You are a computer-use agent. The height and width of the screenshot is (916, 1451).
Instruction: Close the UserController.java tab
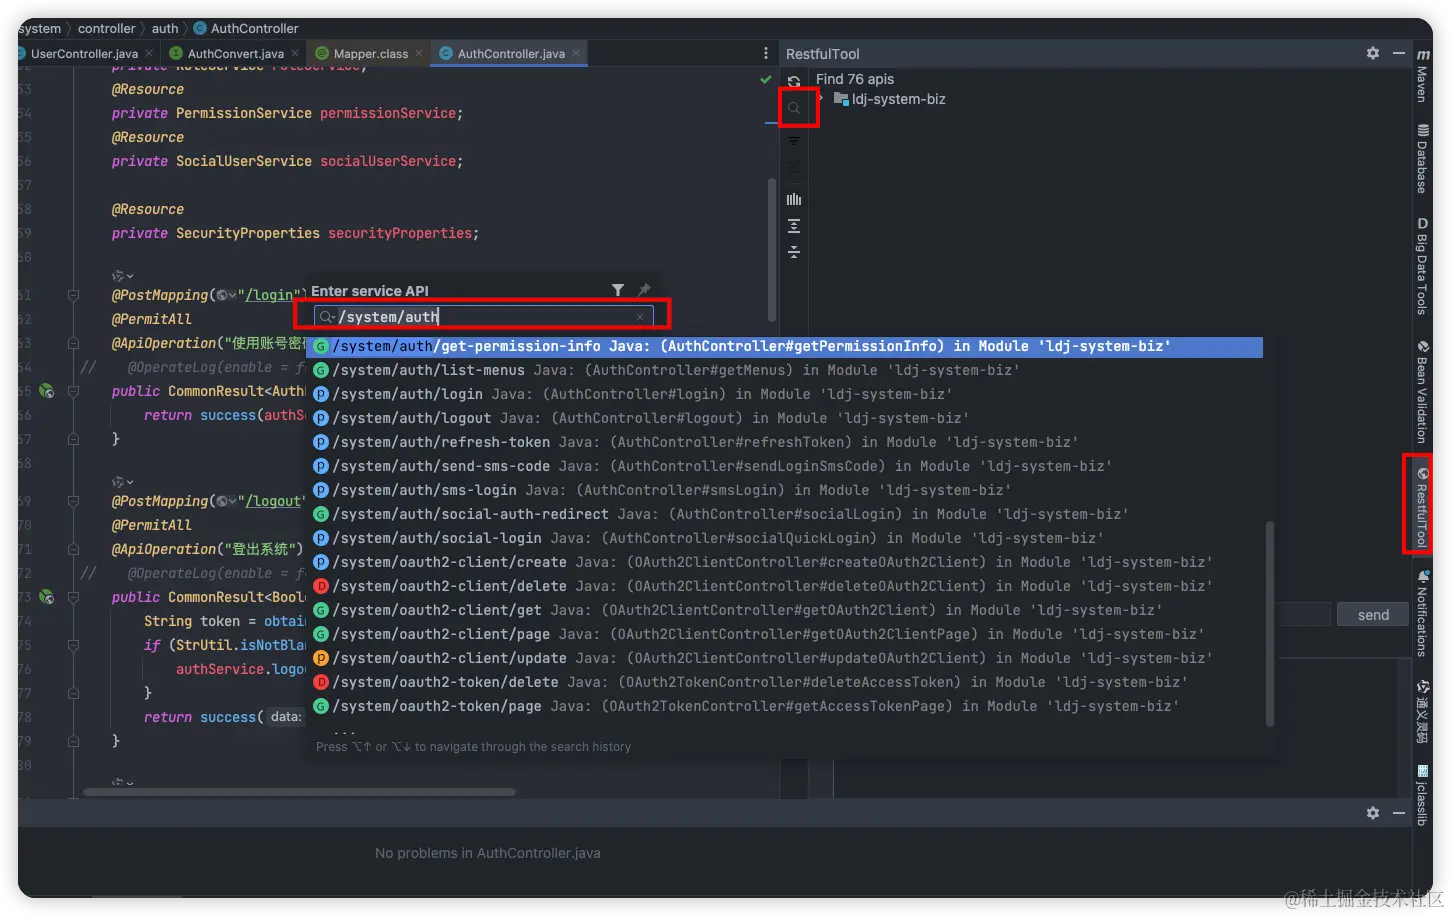[149, 53]
